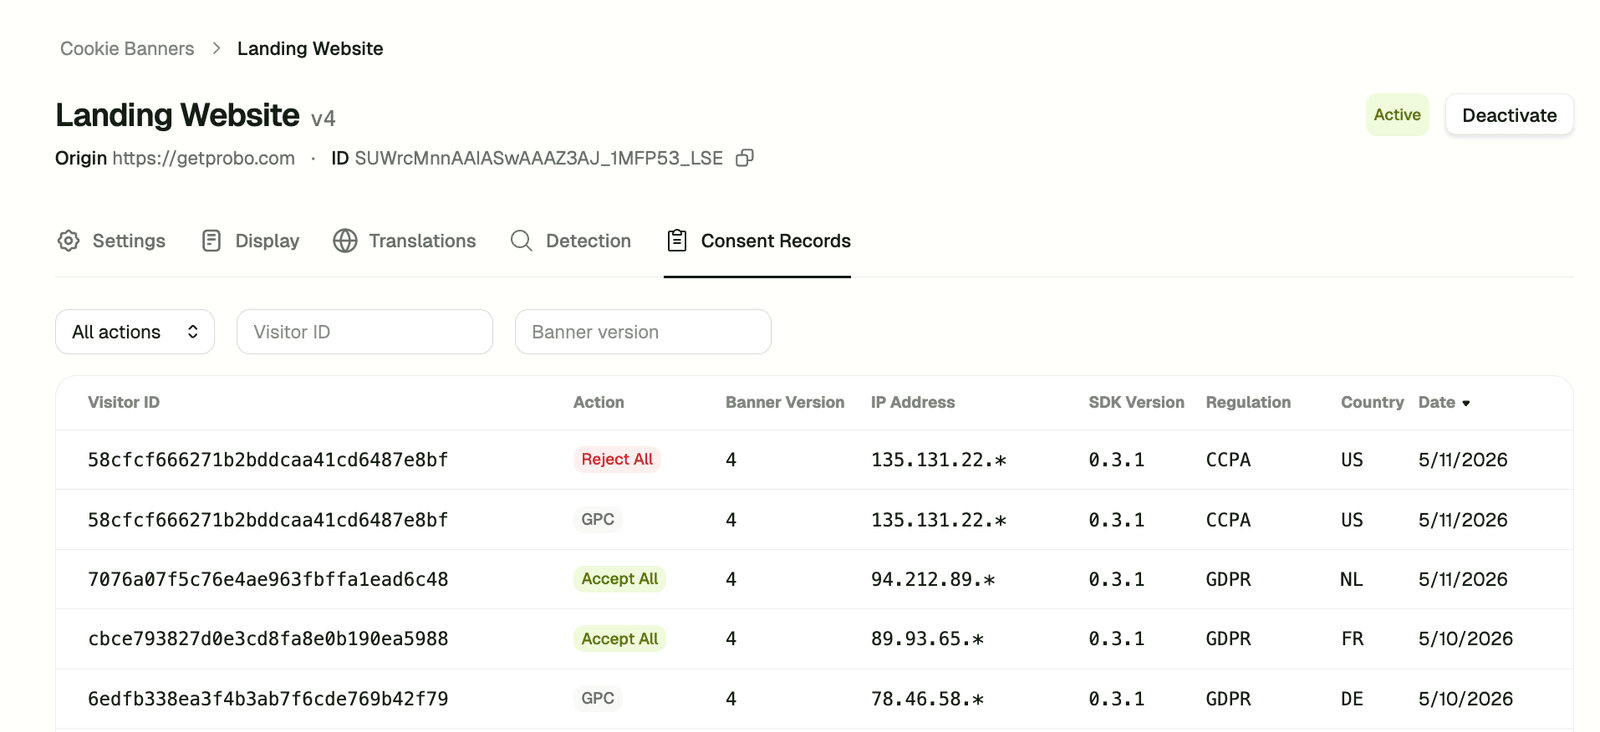
Task: Click the origin URL https://getprobo.com
Action: point(204,158)
